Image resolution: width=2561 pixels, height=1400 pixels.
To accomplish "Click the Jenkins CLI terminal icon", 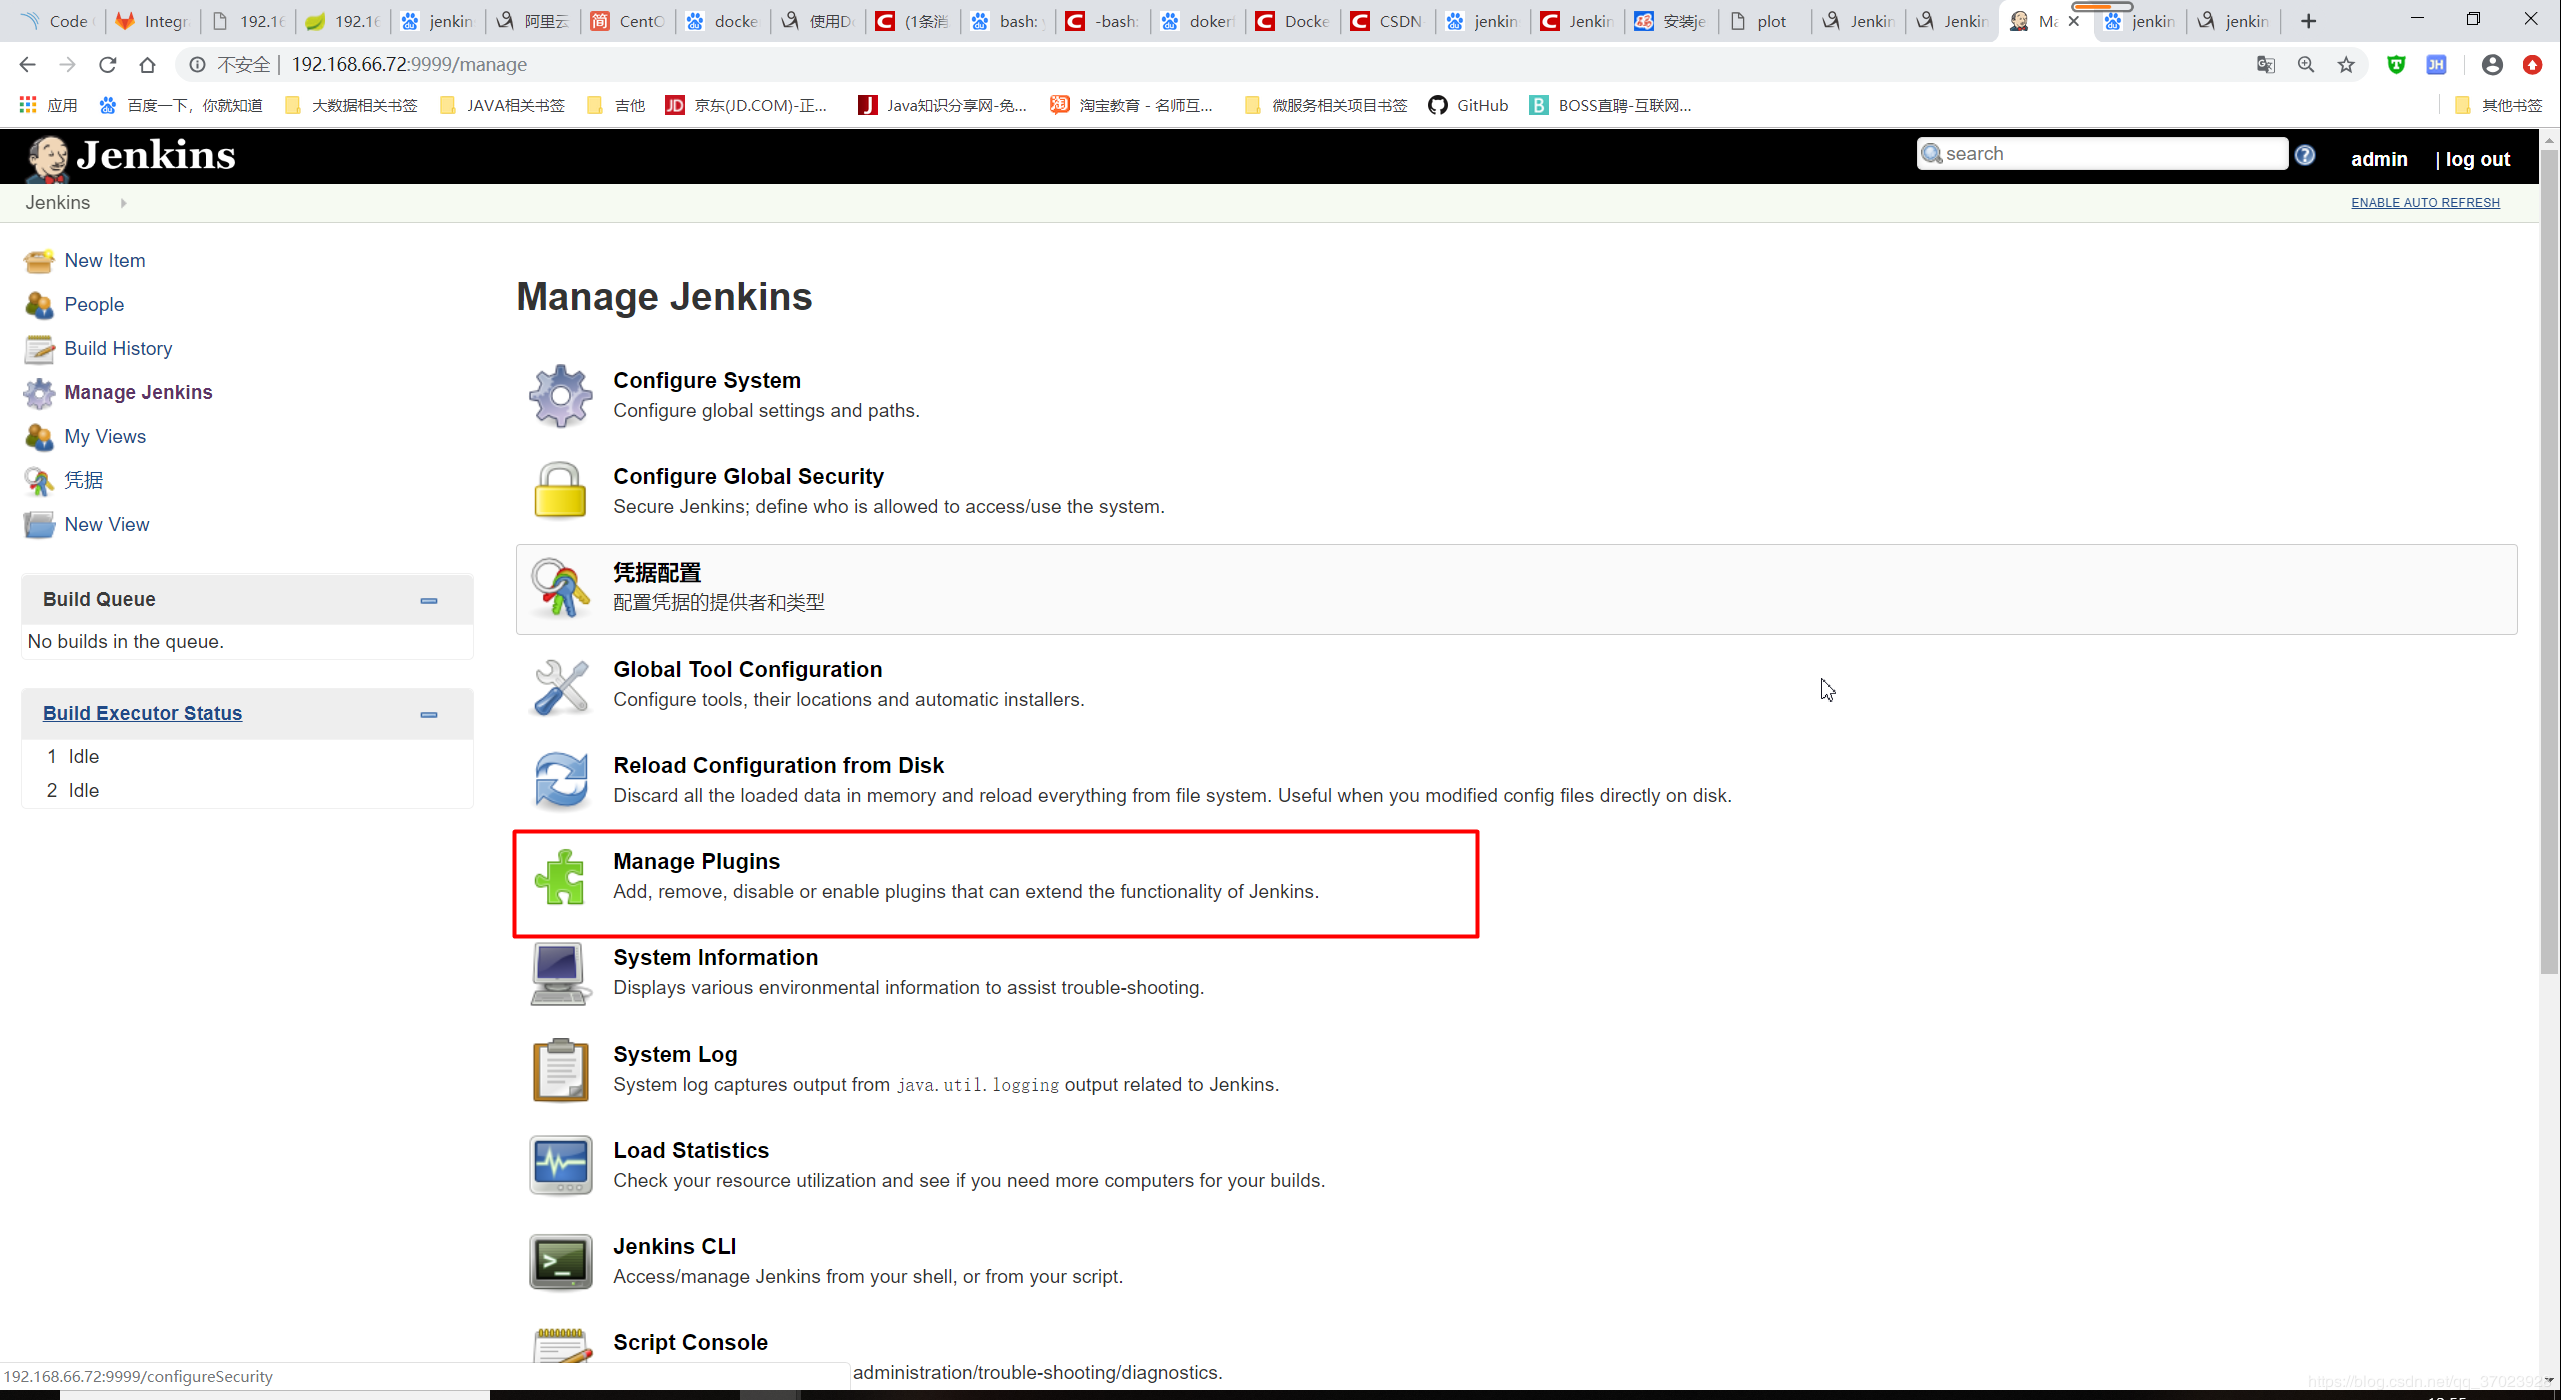I will click(x=560, y=1261).
